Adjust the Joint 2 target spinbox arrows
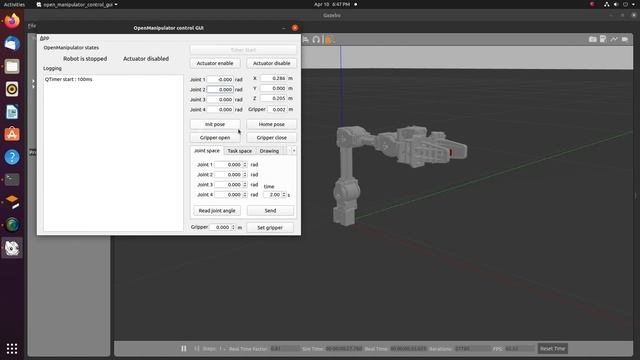Image resolution: width=640 pixels, height=360 pixels. [245, 175]
